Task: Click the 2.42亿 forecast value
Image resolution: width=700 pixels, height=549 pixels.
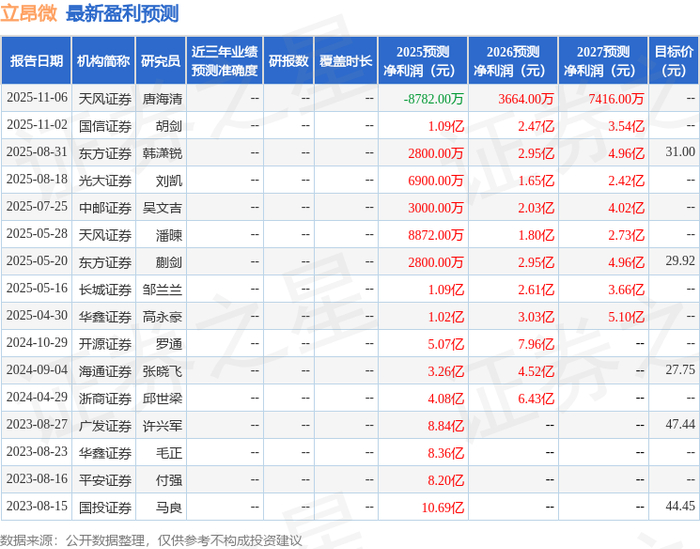Action: tap(626, 181)
